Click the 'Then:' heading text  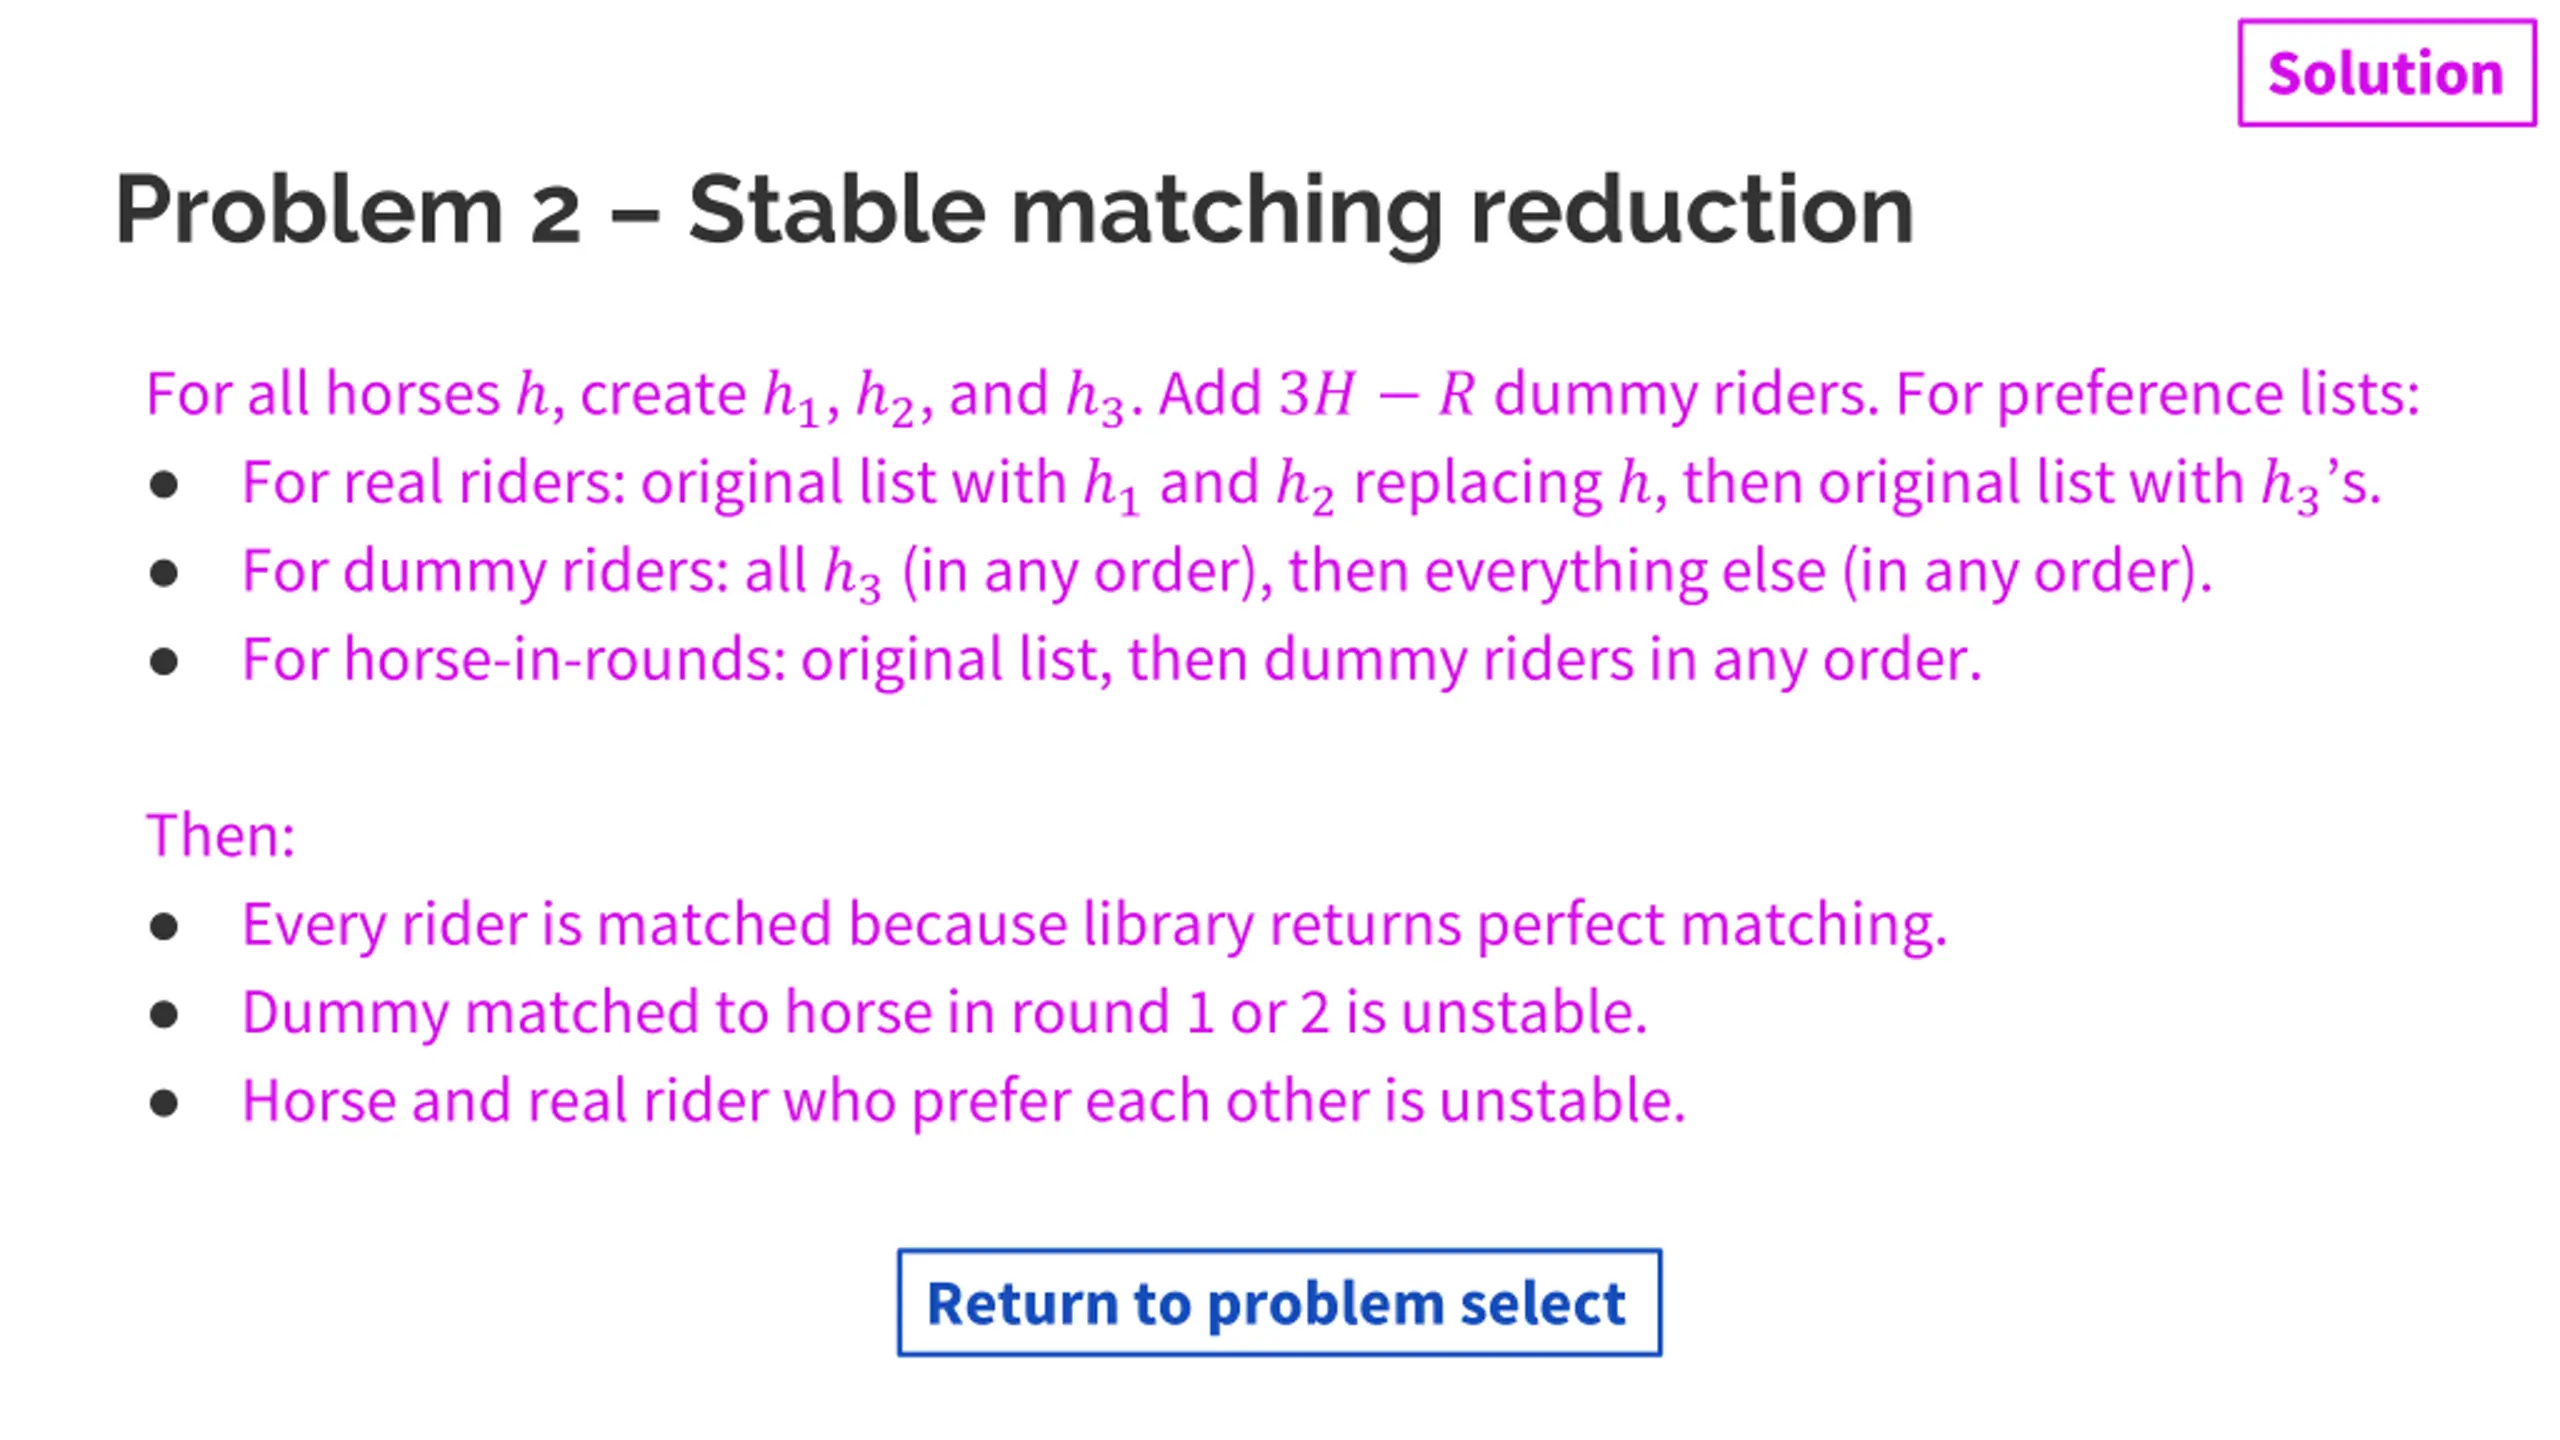pyautogui.click(x=221, y=835)
